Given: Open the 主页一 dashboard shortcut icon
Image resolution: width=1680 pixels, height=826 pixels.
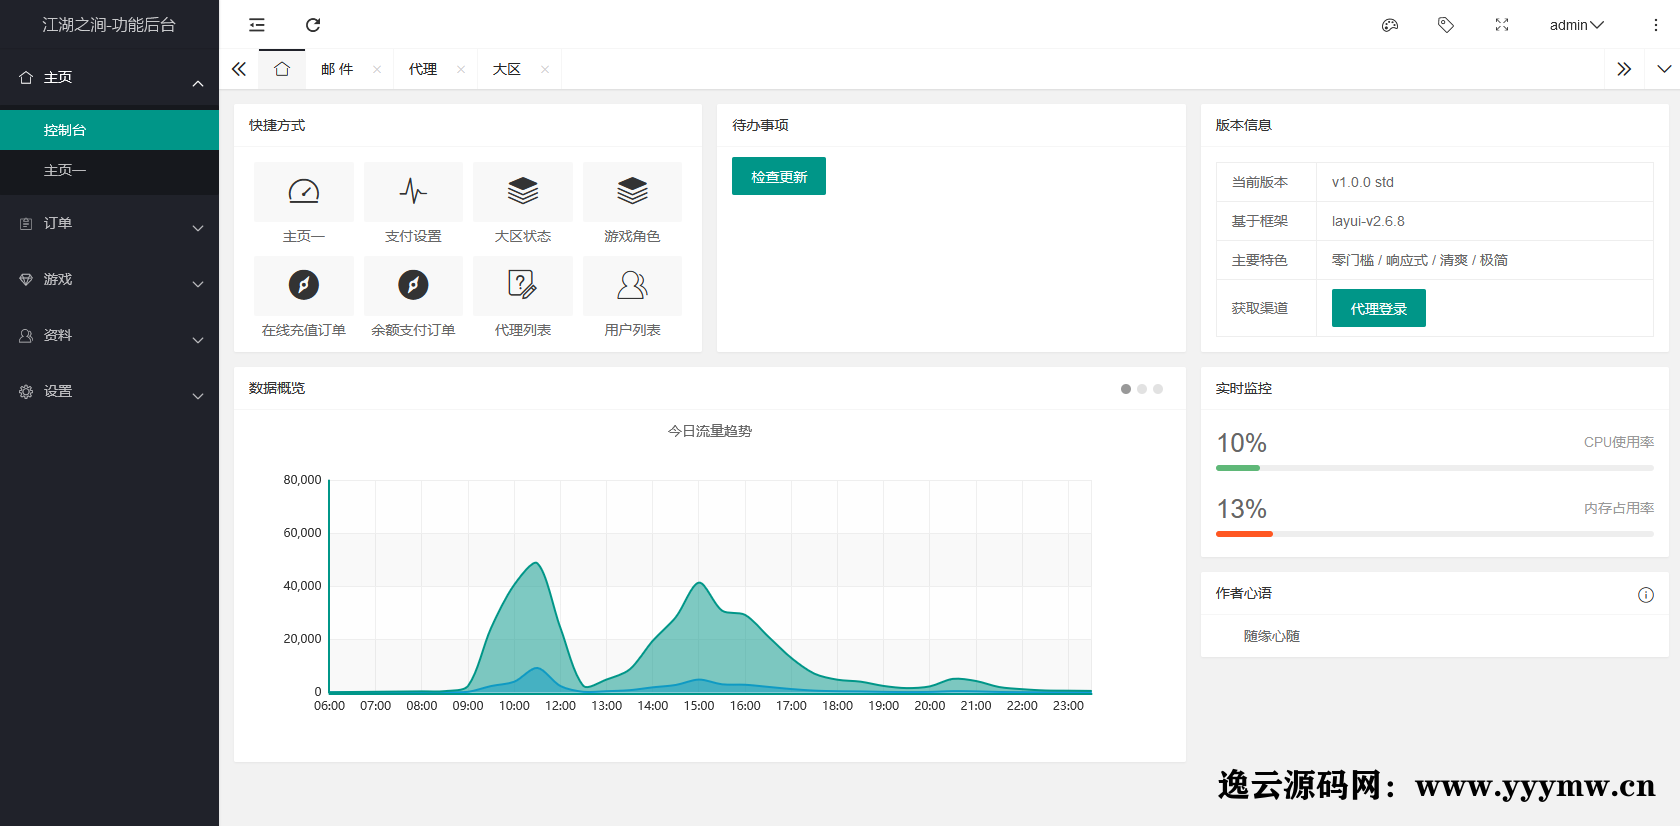Looking at the screenshot, I should pos(304,192).
